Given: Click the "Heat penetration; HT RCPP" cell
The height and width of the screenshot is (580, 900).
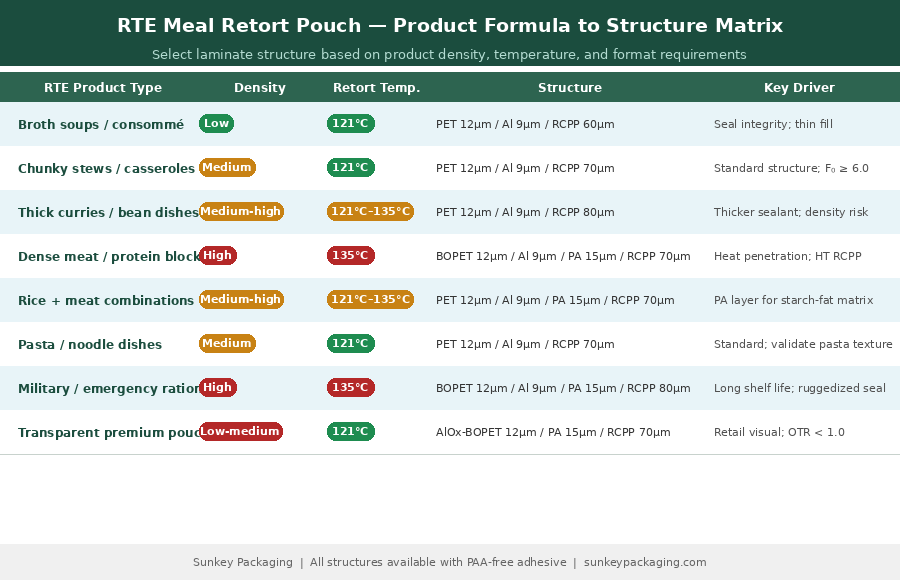Looking at the screenshot, I should pyautogui.click(x=787, y=257).
